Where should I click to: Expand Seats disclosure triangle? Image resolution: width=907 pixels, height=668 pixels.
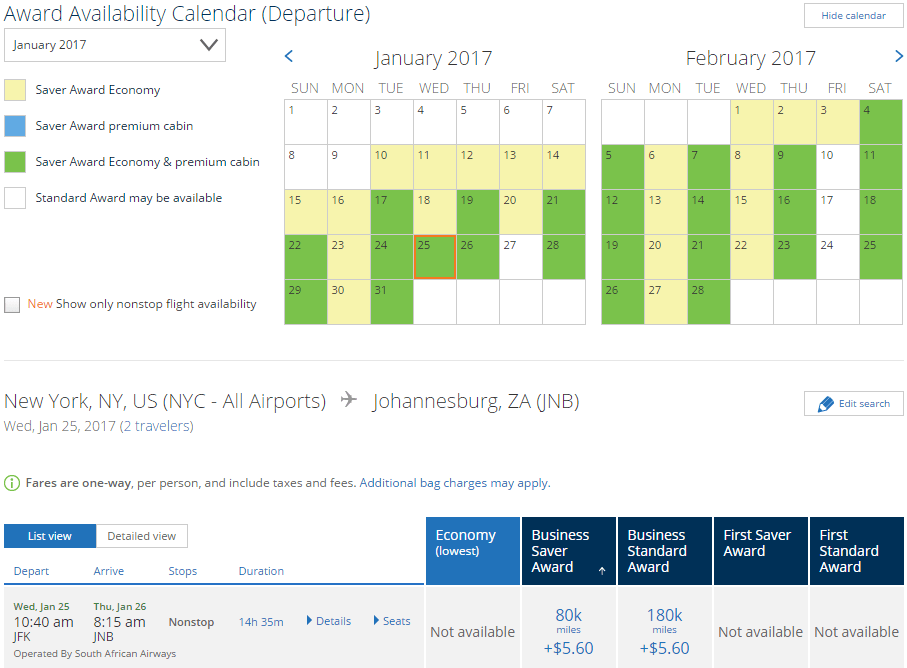pos(376,621)
